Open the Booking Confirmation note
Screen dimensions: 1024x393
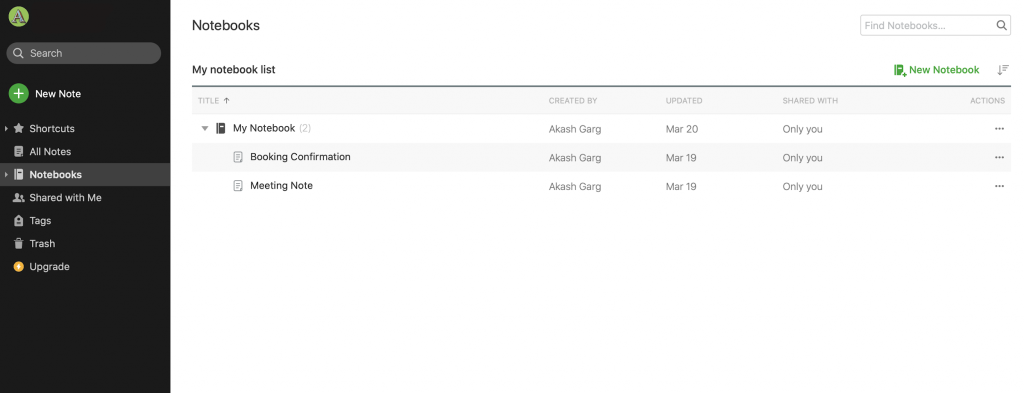[x=300, y=157]
